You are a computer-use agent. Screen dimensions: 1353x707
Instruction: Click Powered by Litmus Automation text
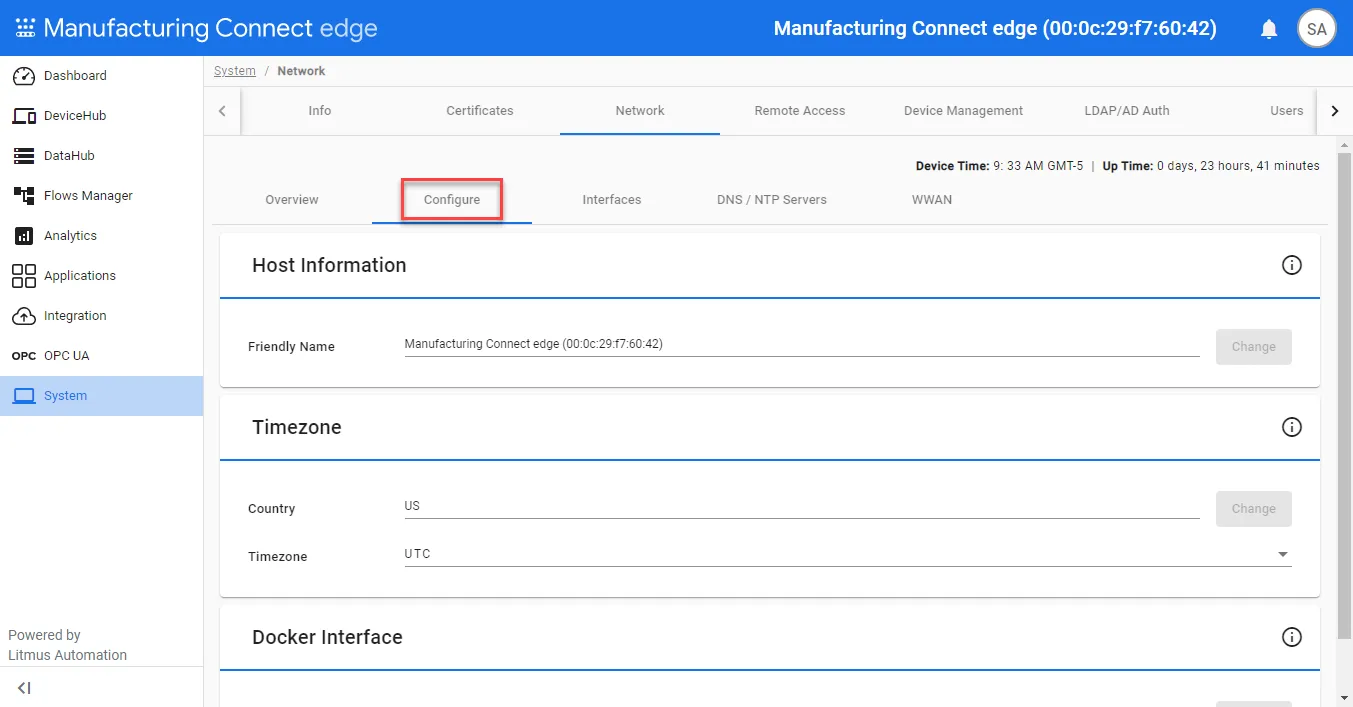(68, 645)
